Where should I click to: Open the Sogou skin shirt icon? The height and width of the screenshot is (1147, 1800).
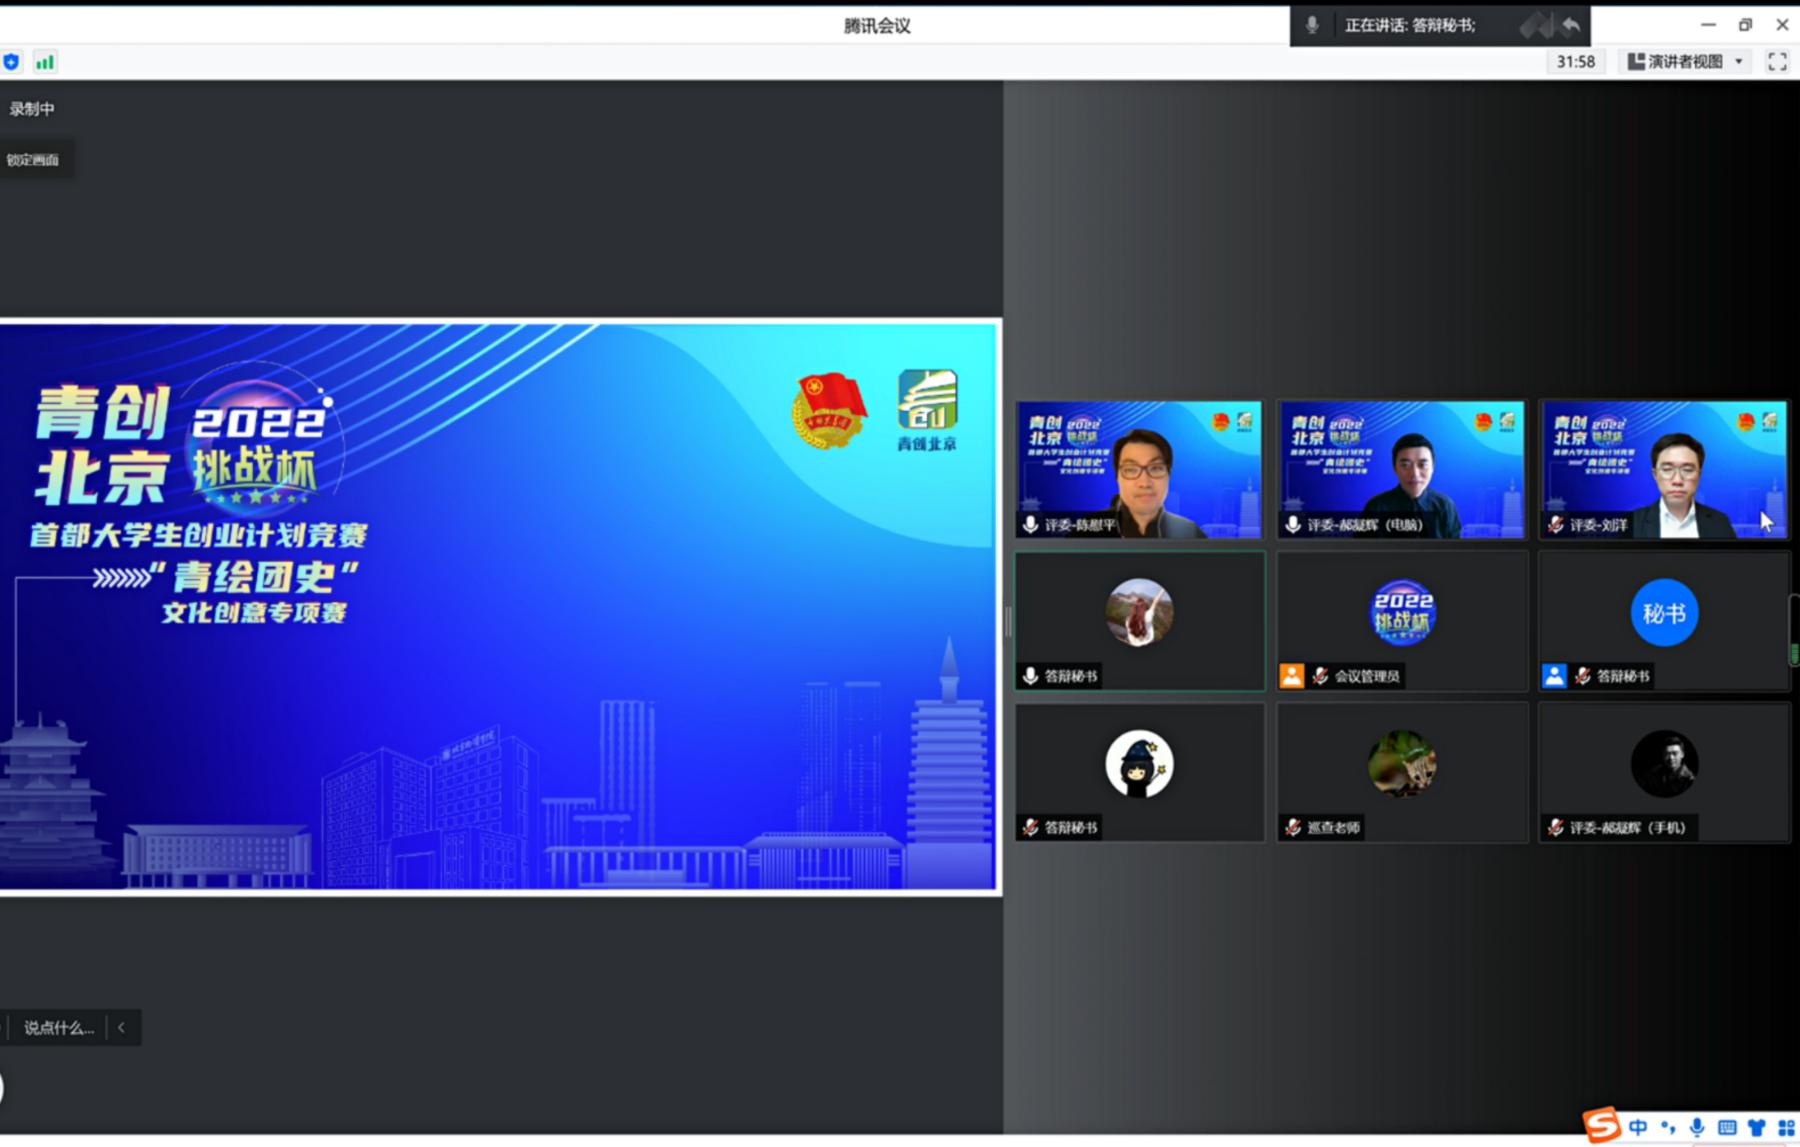click(1756, 1127)
